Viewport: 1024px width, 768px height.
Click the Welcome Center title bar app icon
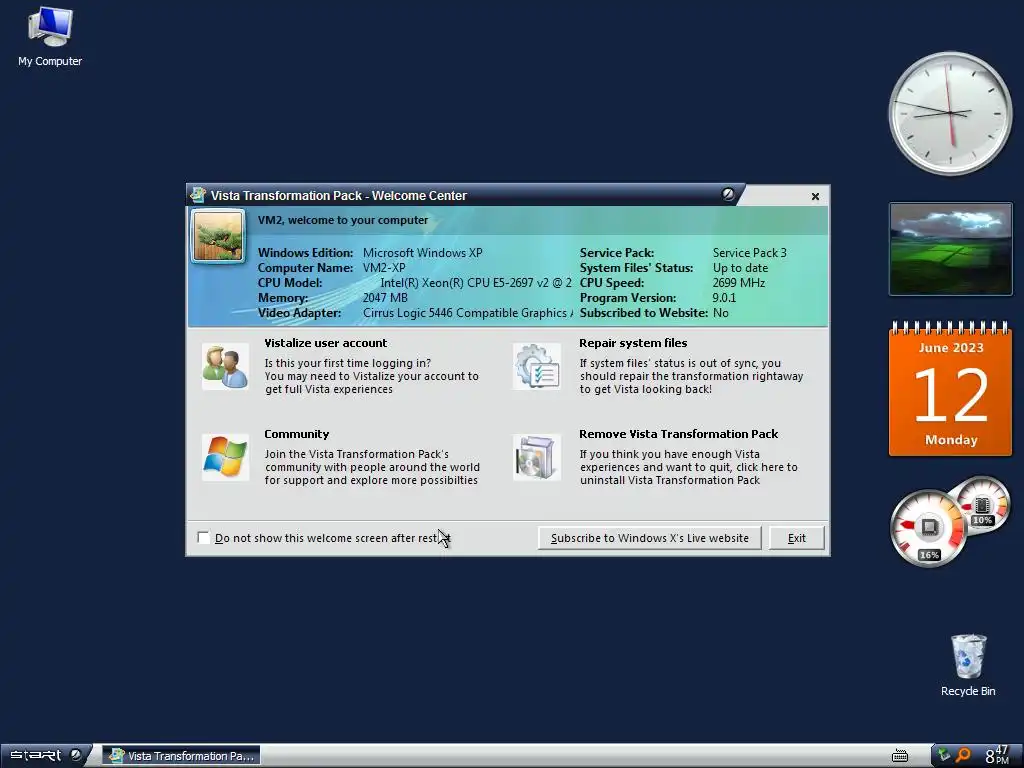click(x=198, y=195)
